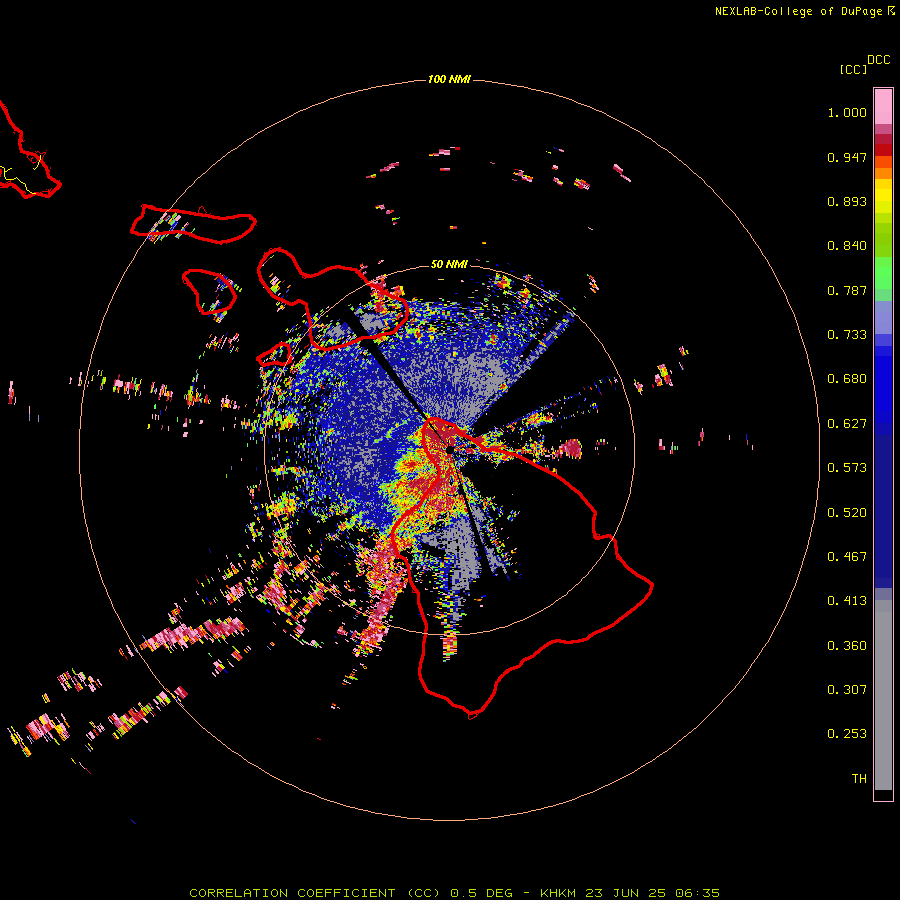Click the 0.947 legend value
900x900 pixels.
[x=847, y=157]
